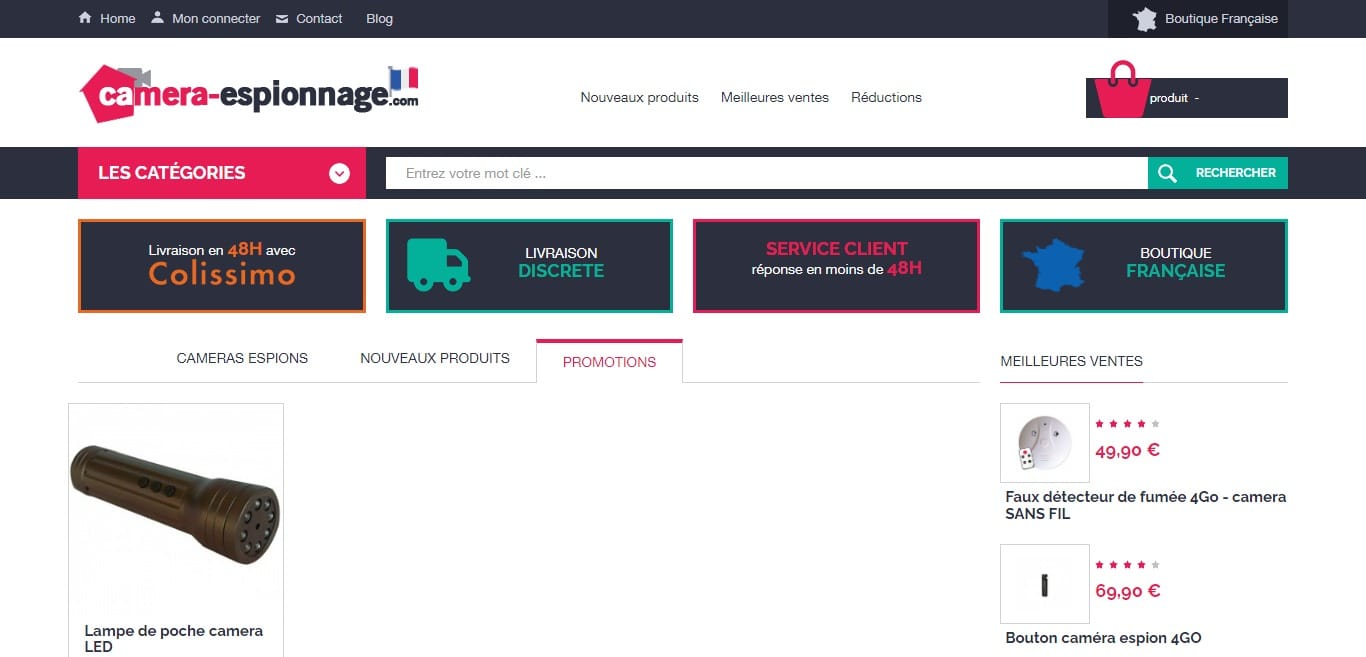
Task: Open the pink shopping bag cart icon
Action: pyautogui.click(x=1123, y=90)
